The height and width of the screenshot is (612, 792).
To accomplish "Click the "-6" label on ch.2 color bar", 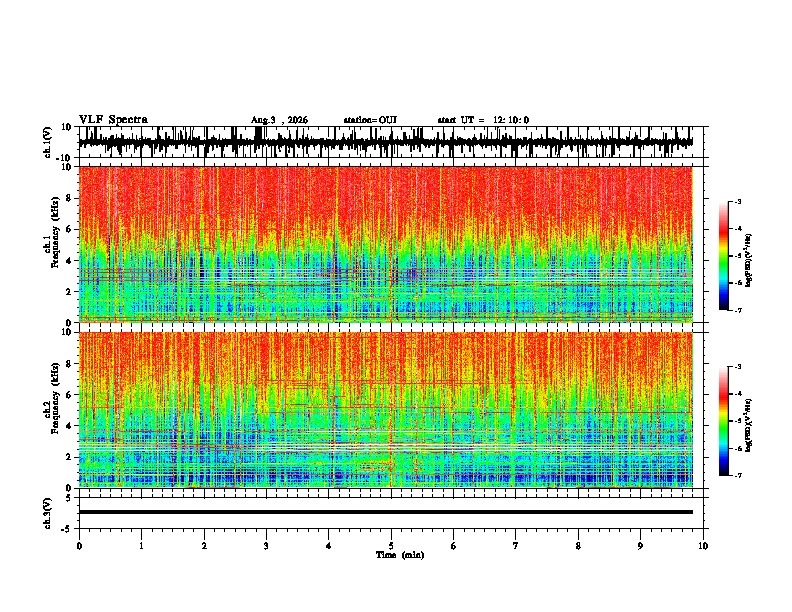I will pos(738,448).
